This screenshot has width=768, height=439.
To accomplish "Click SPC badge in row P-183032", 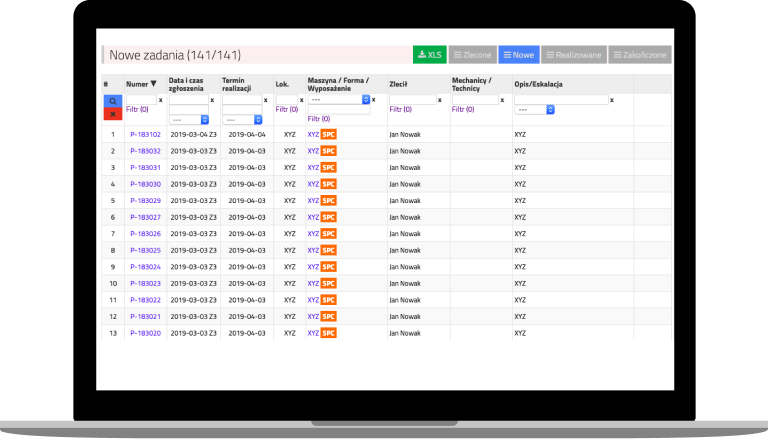I will click(x=329, y=151).
